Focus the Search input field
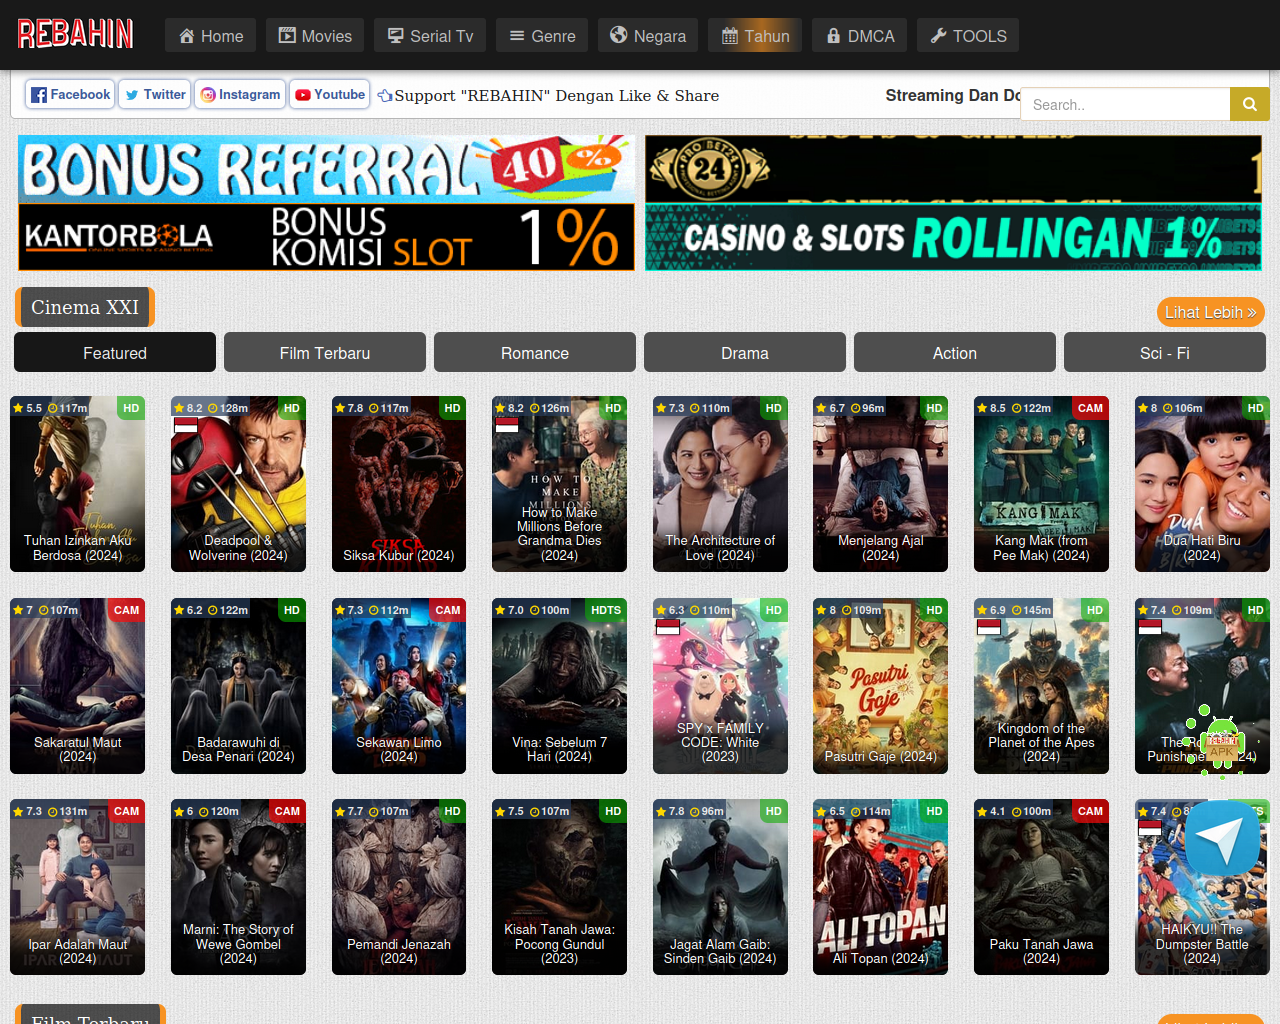The height and width of the screenshot is (1024, 1280). [1125, 104]
